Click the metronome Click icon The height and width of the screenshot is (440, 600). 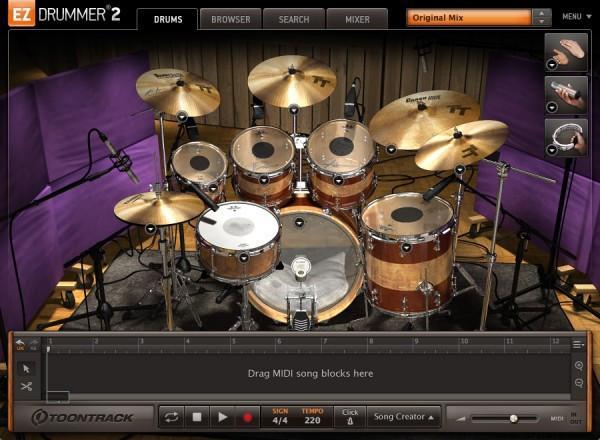350,417
